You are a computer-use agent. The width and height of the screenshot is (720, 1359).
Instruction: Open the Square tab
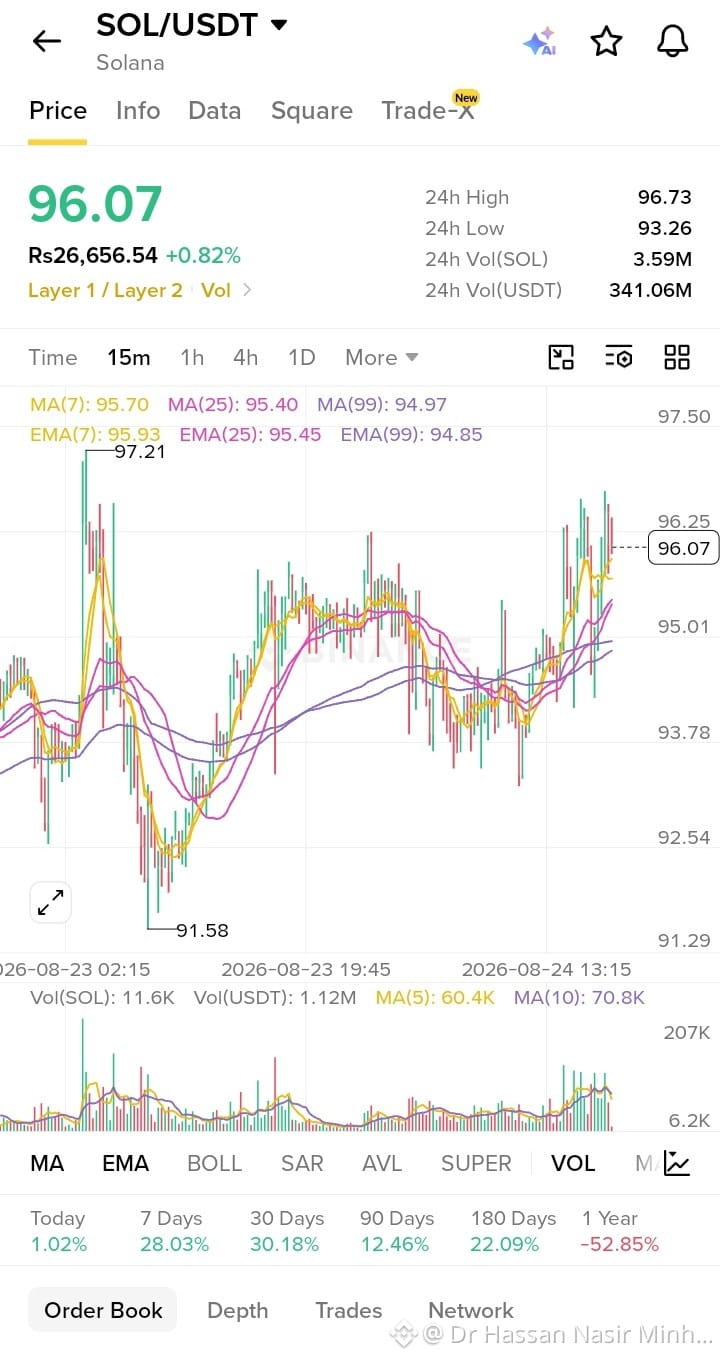[x=312, y=110]
